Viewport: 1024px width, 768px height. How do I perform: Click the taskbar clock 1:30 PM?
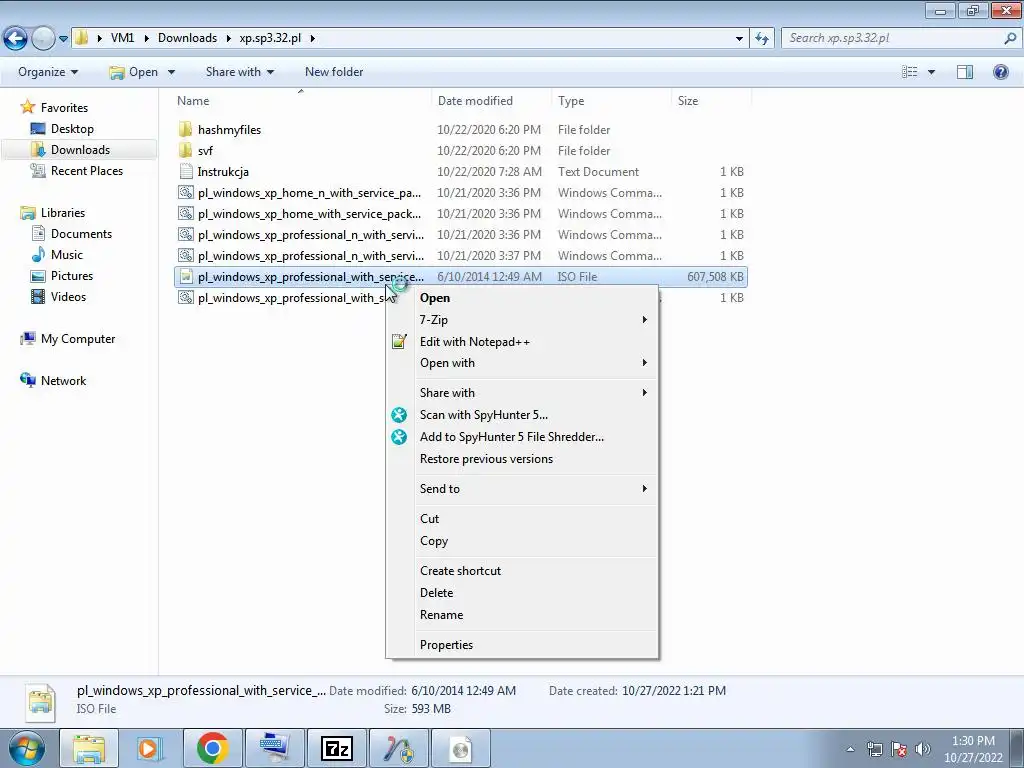pos(973,749)
